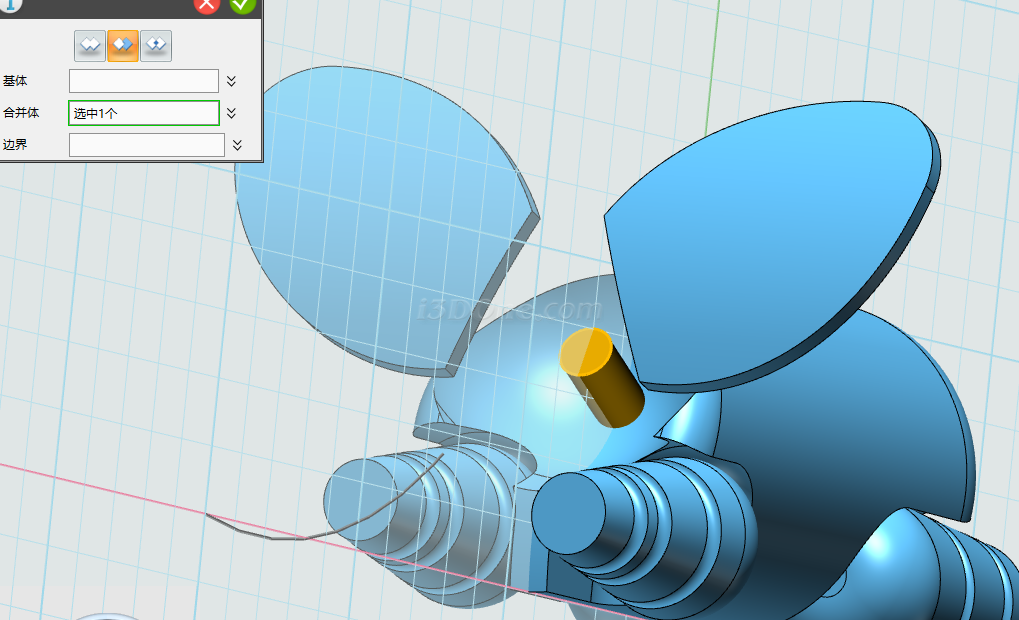The width and height of the screenshot is (1019, 620).
Task: Click the 合并体 field showing 选中1个
Action: [143, 113]
